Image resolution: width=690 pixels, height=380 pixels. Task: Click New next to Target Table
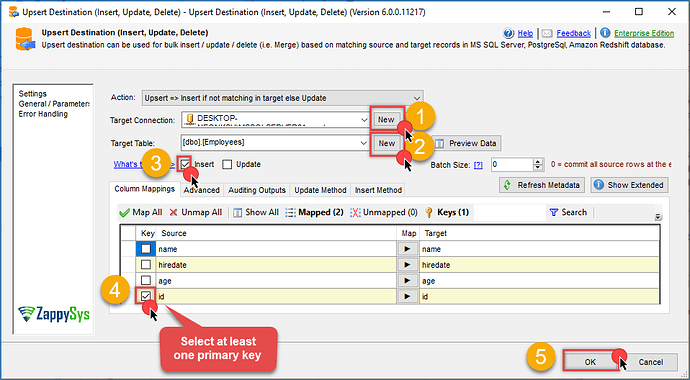coord(386,143)
